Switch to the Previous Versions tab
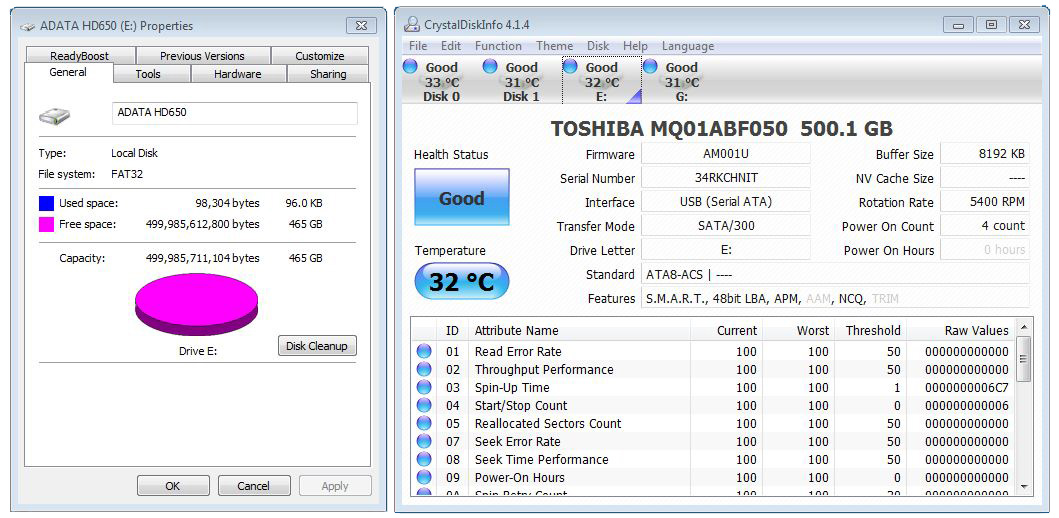1059x518 pixels. click(x=203, y=56)
